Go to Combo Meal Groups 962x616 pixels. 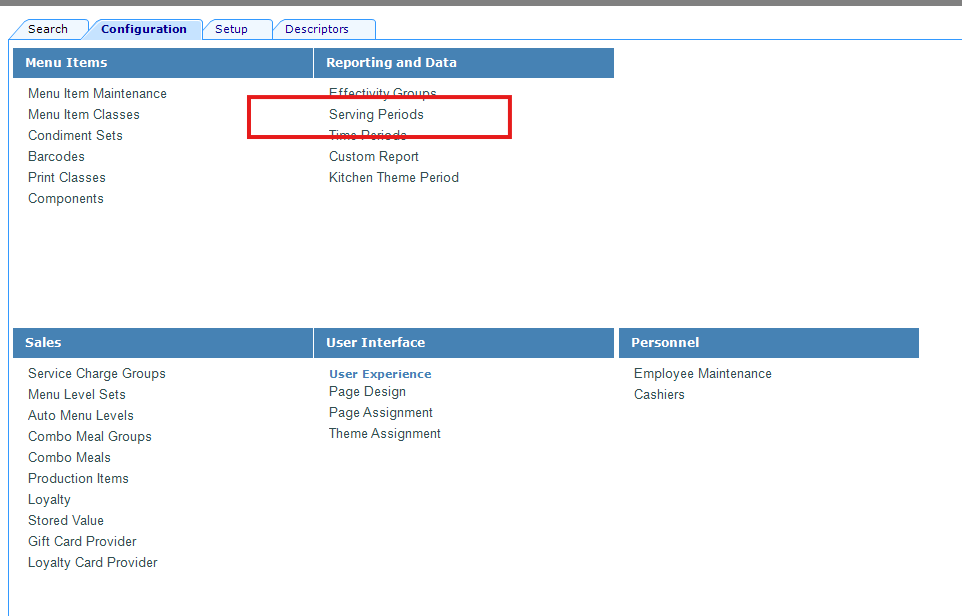click(x=90, y=437)
